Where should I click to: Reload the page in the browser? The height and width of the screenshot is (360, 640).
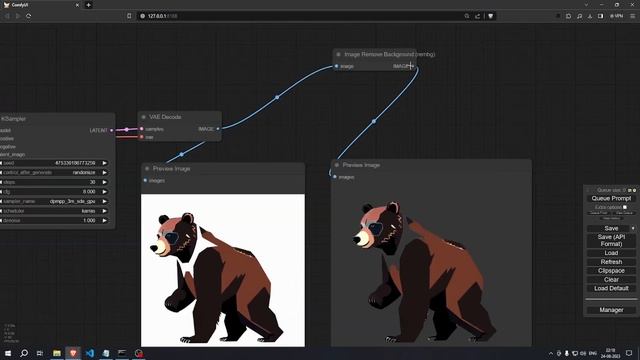click(29, 16)
